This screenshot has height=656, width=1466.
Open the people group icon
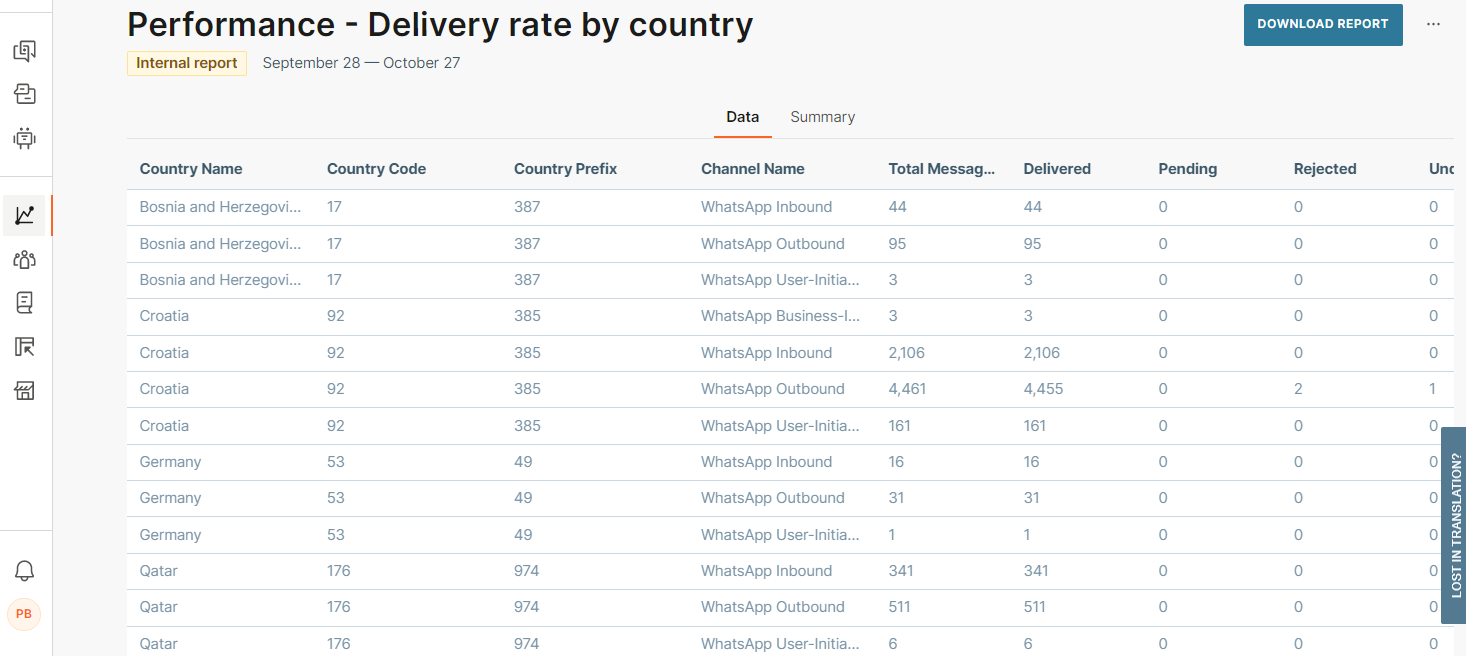tap(25, 259)
